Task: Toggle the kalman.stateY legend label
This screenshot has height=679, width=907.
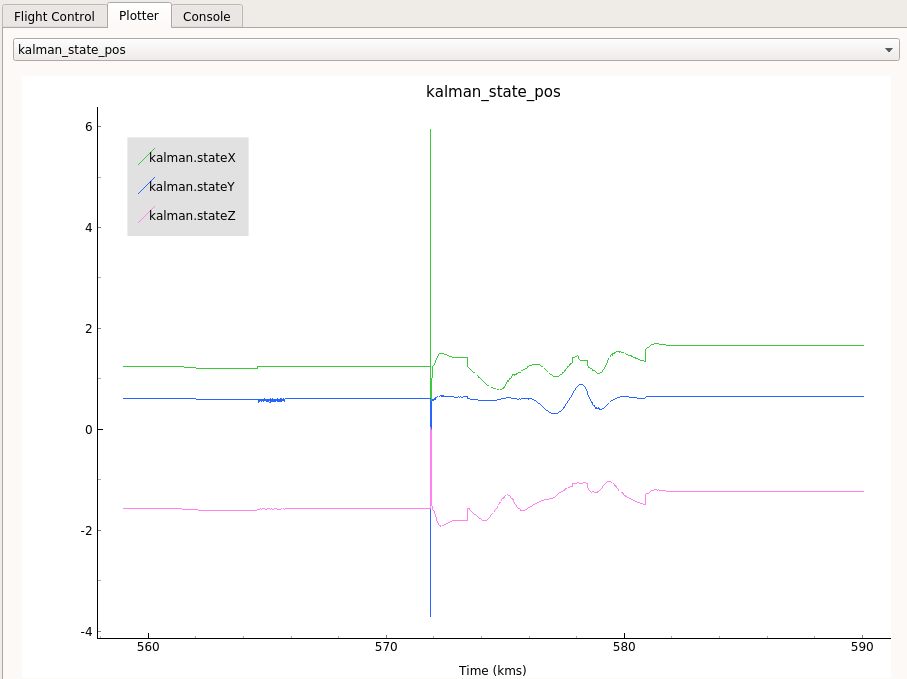Action: pyautogui.click(x=192, y=186)
